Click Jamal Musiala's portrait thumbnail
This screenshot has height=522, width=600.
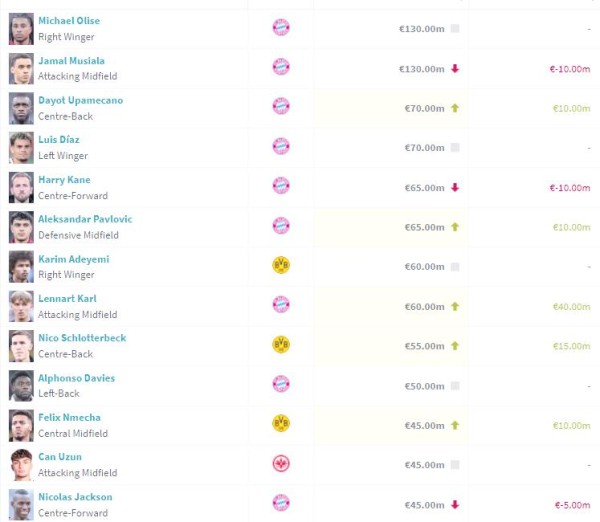[x=21, y=68]
